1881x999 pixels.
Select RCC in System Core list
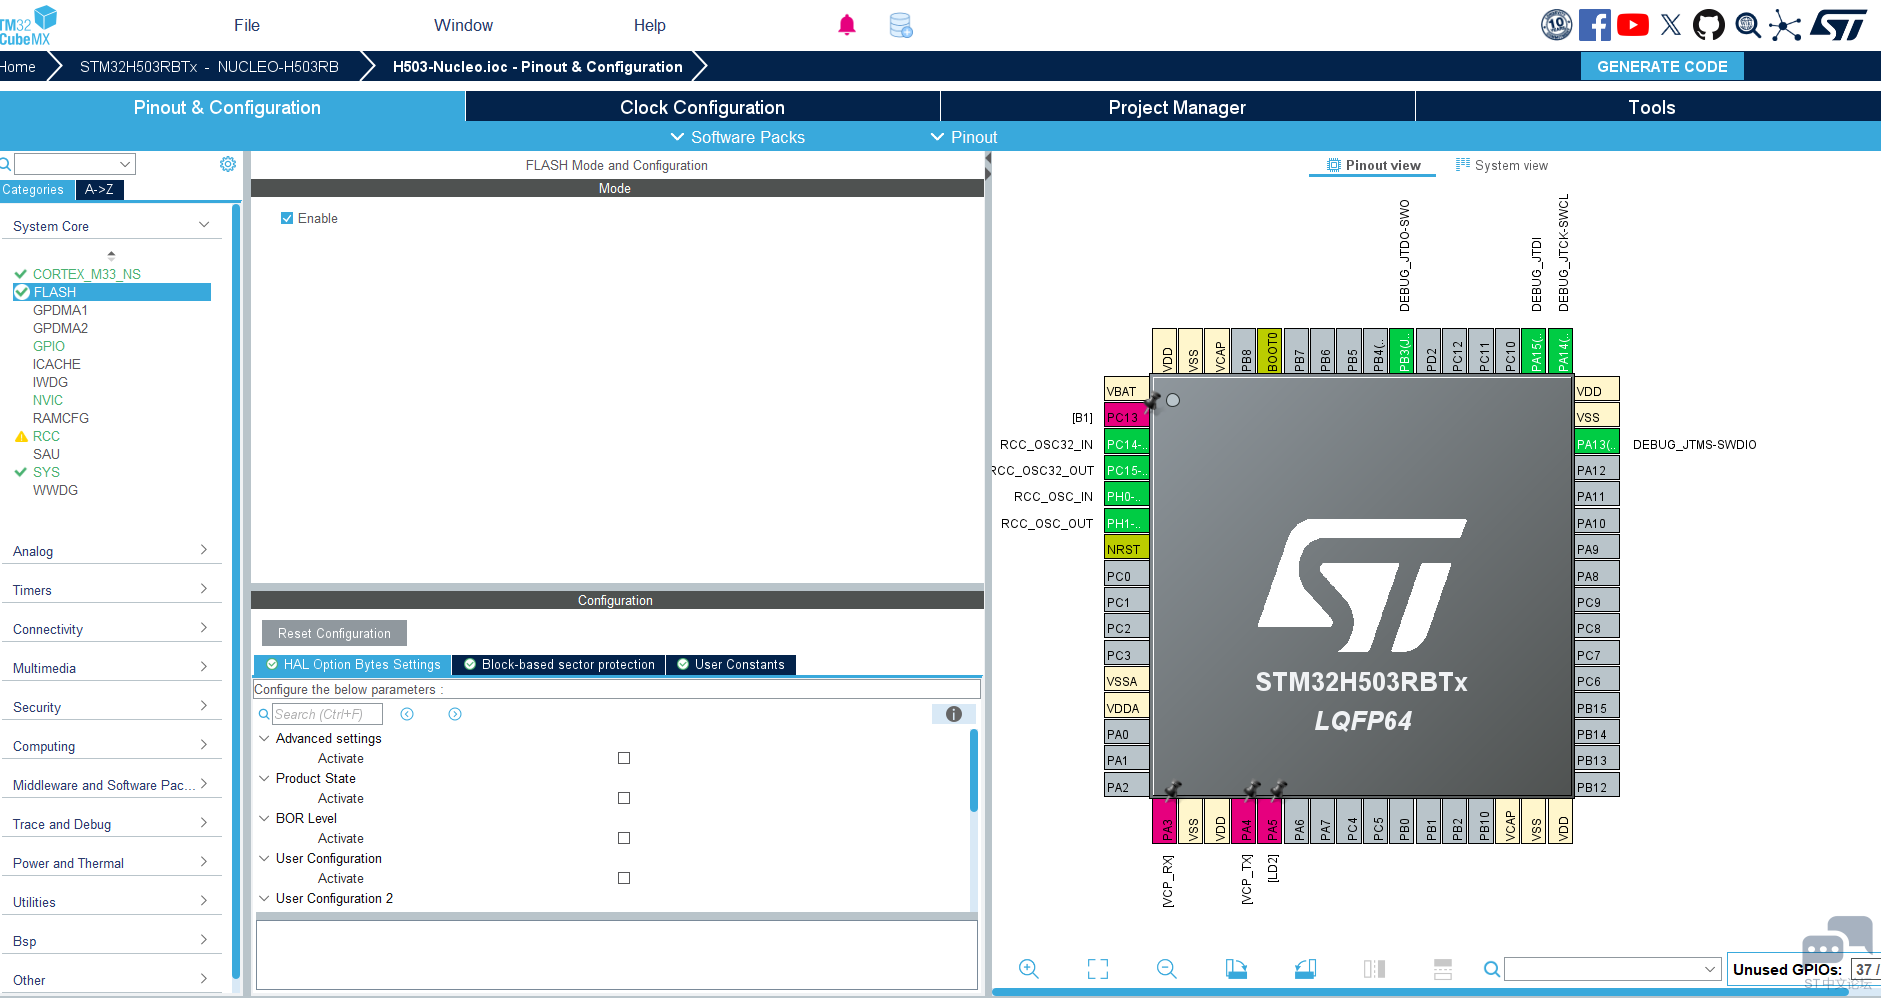(46, 436)
